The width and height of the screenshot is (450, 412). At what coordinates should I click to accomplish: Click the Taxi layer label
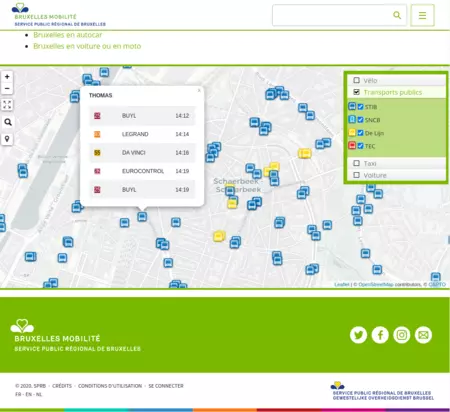370,163
